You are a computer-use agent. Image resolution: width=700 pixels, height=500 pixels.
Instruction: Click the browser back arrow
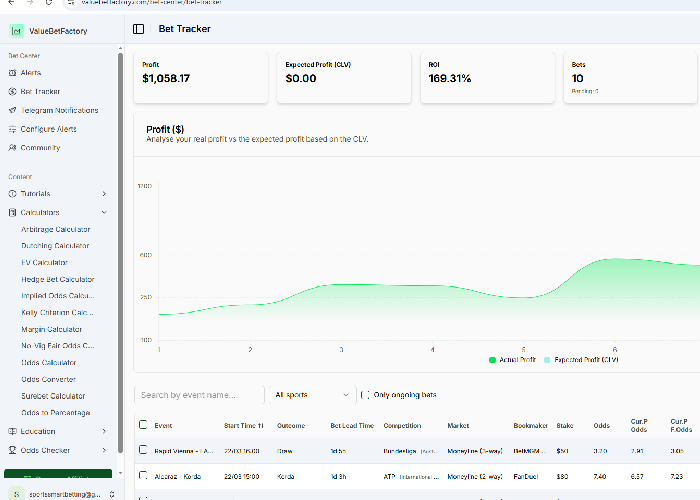(x=12, y=2)
